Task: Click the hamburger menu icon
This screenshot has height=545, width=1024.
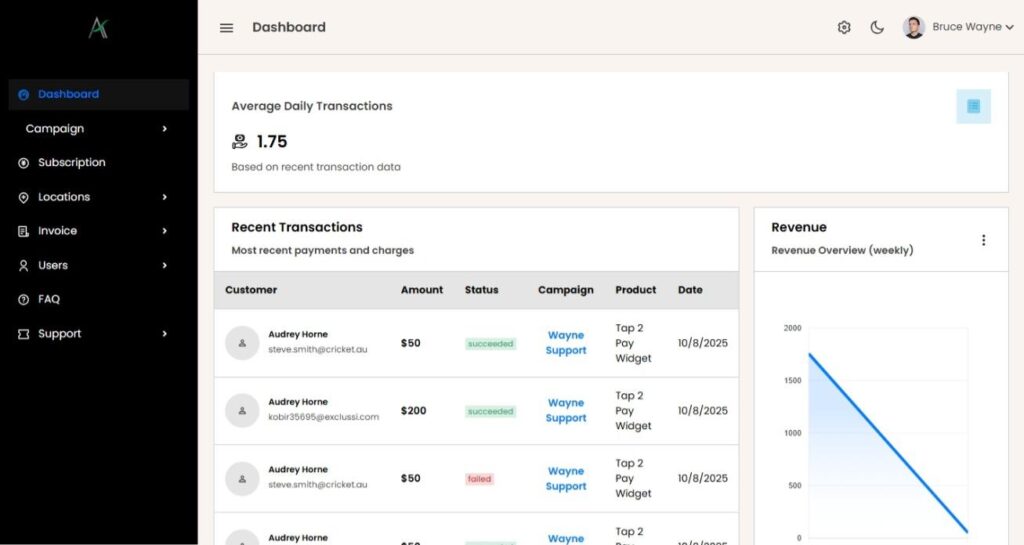Action: pyautogui.click(x=226, y=28)
